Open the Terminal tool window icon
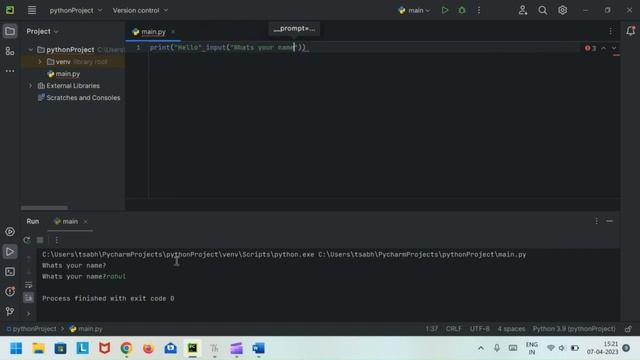Image resolution: width=640 pixels, height=360 pixels. tap(10, 272)
